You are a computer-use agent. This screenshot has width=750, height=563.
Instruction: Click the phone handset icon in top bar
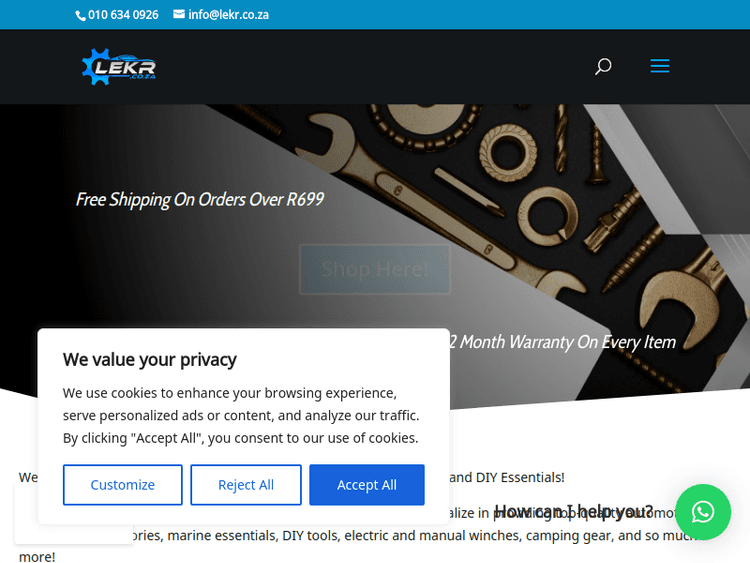click(x=80, y=16)
